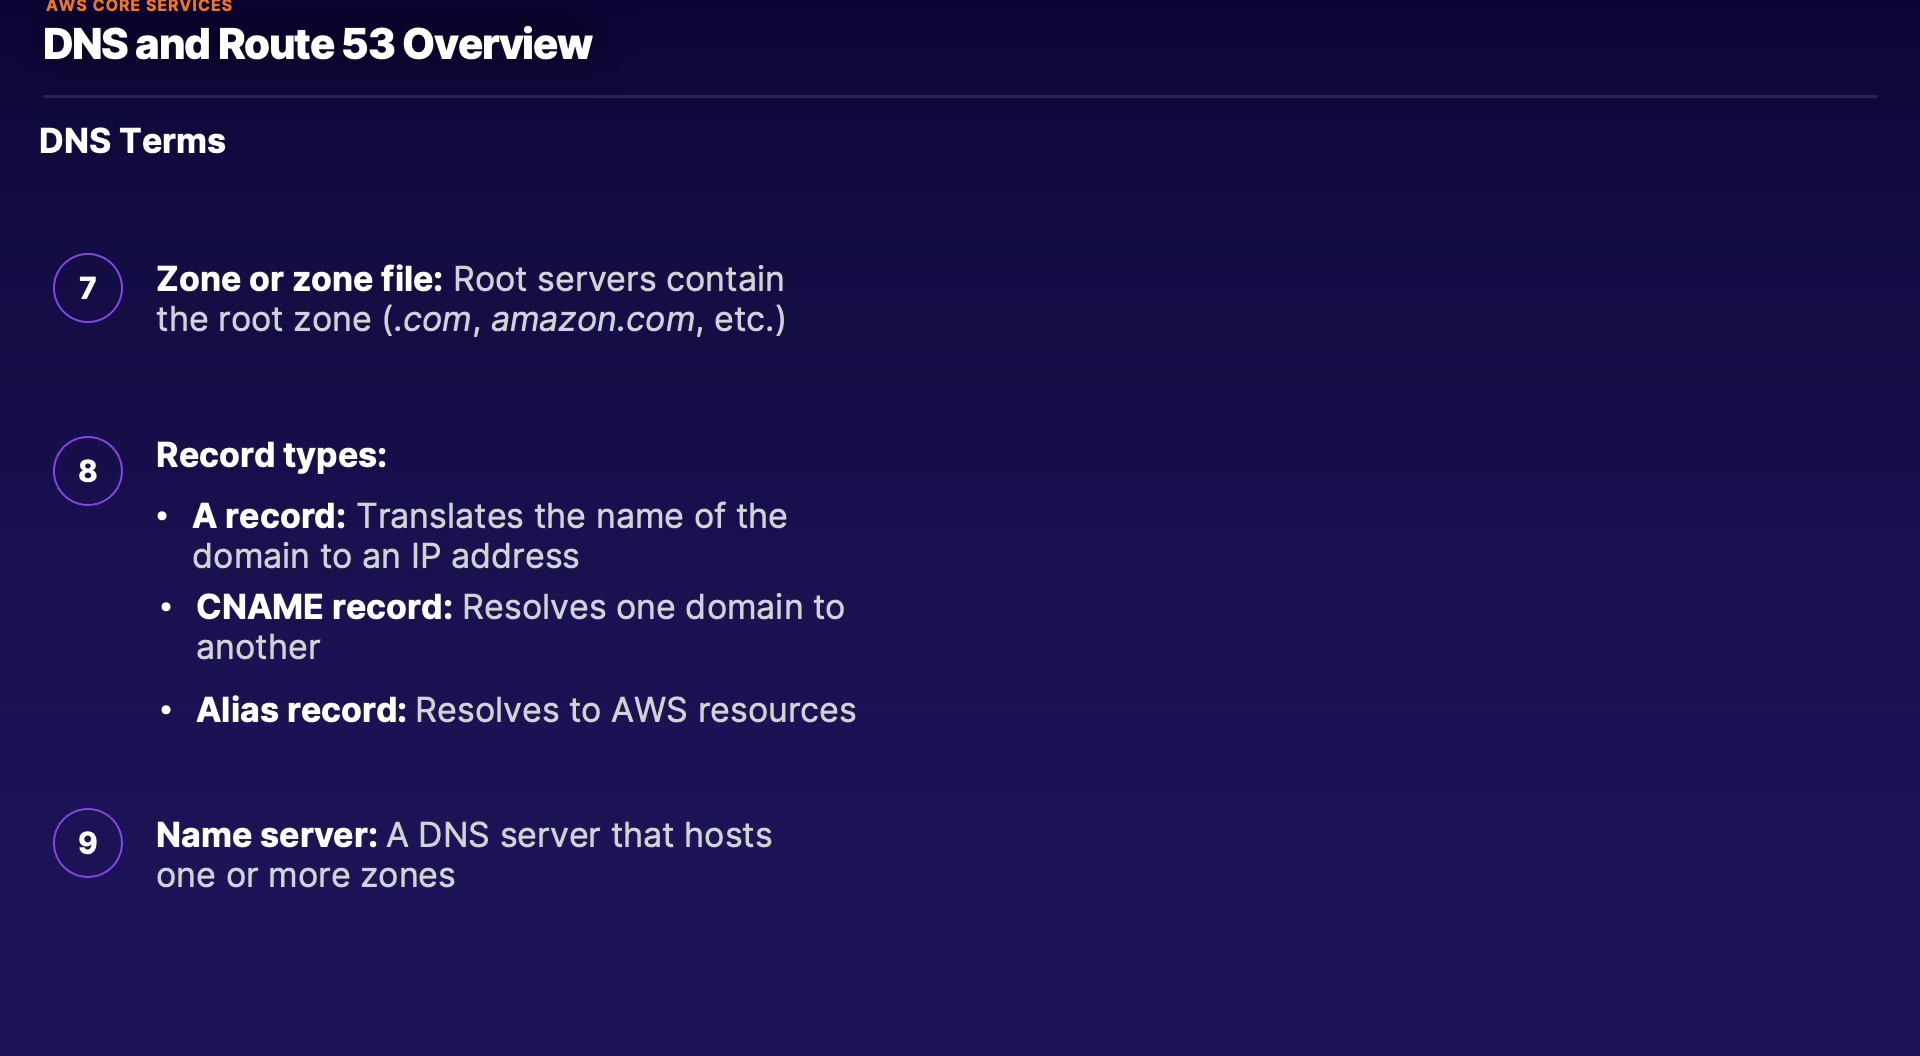Viewport: 1920px width, 1056px height.
Task: Click the AWS CORE SERVICES label
Action: coord(139,6)
